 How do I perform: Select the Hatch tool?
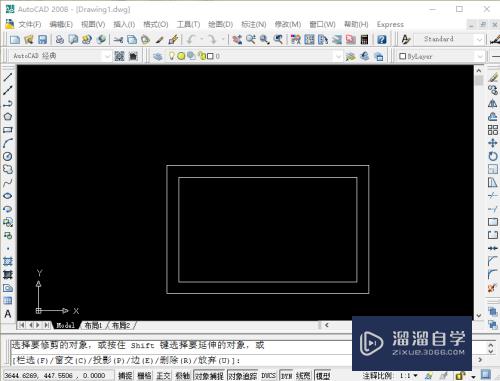point(8,261)
